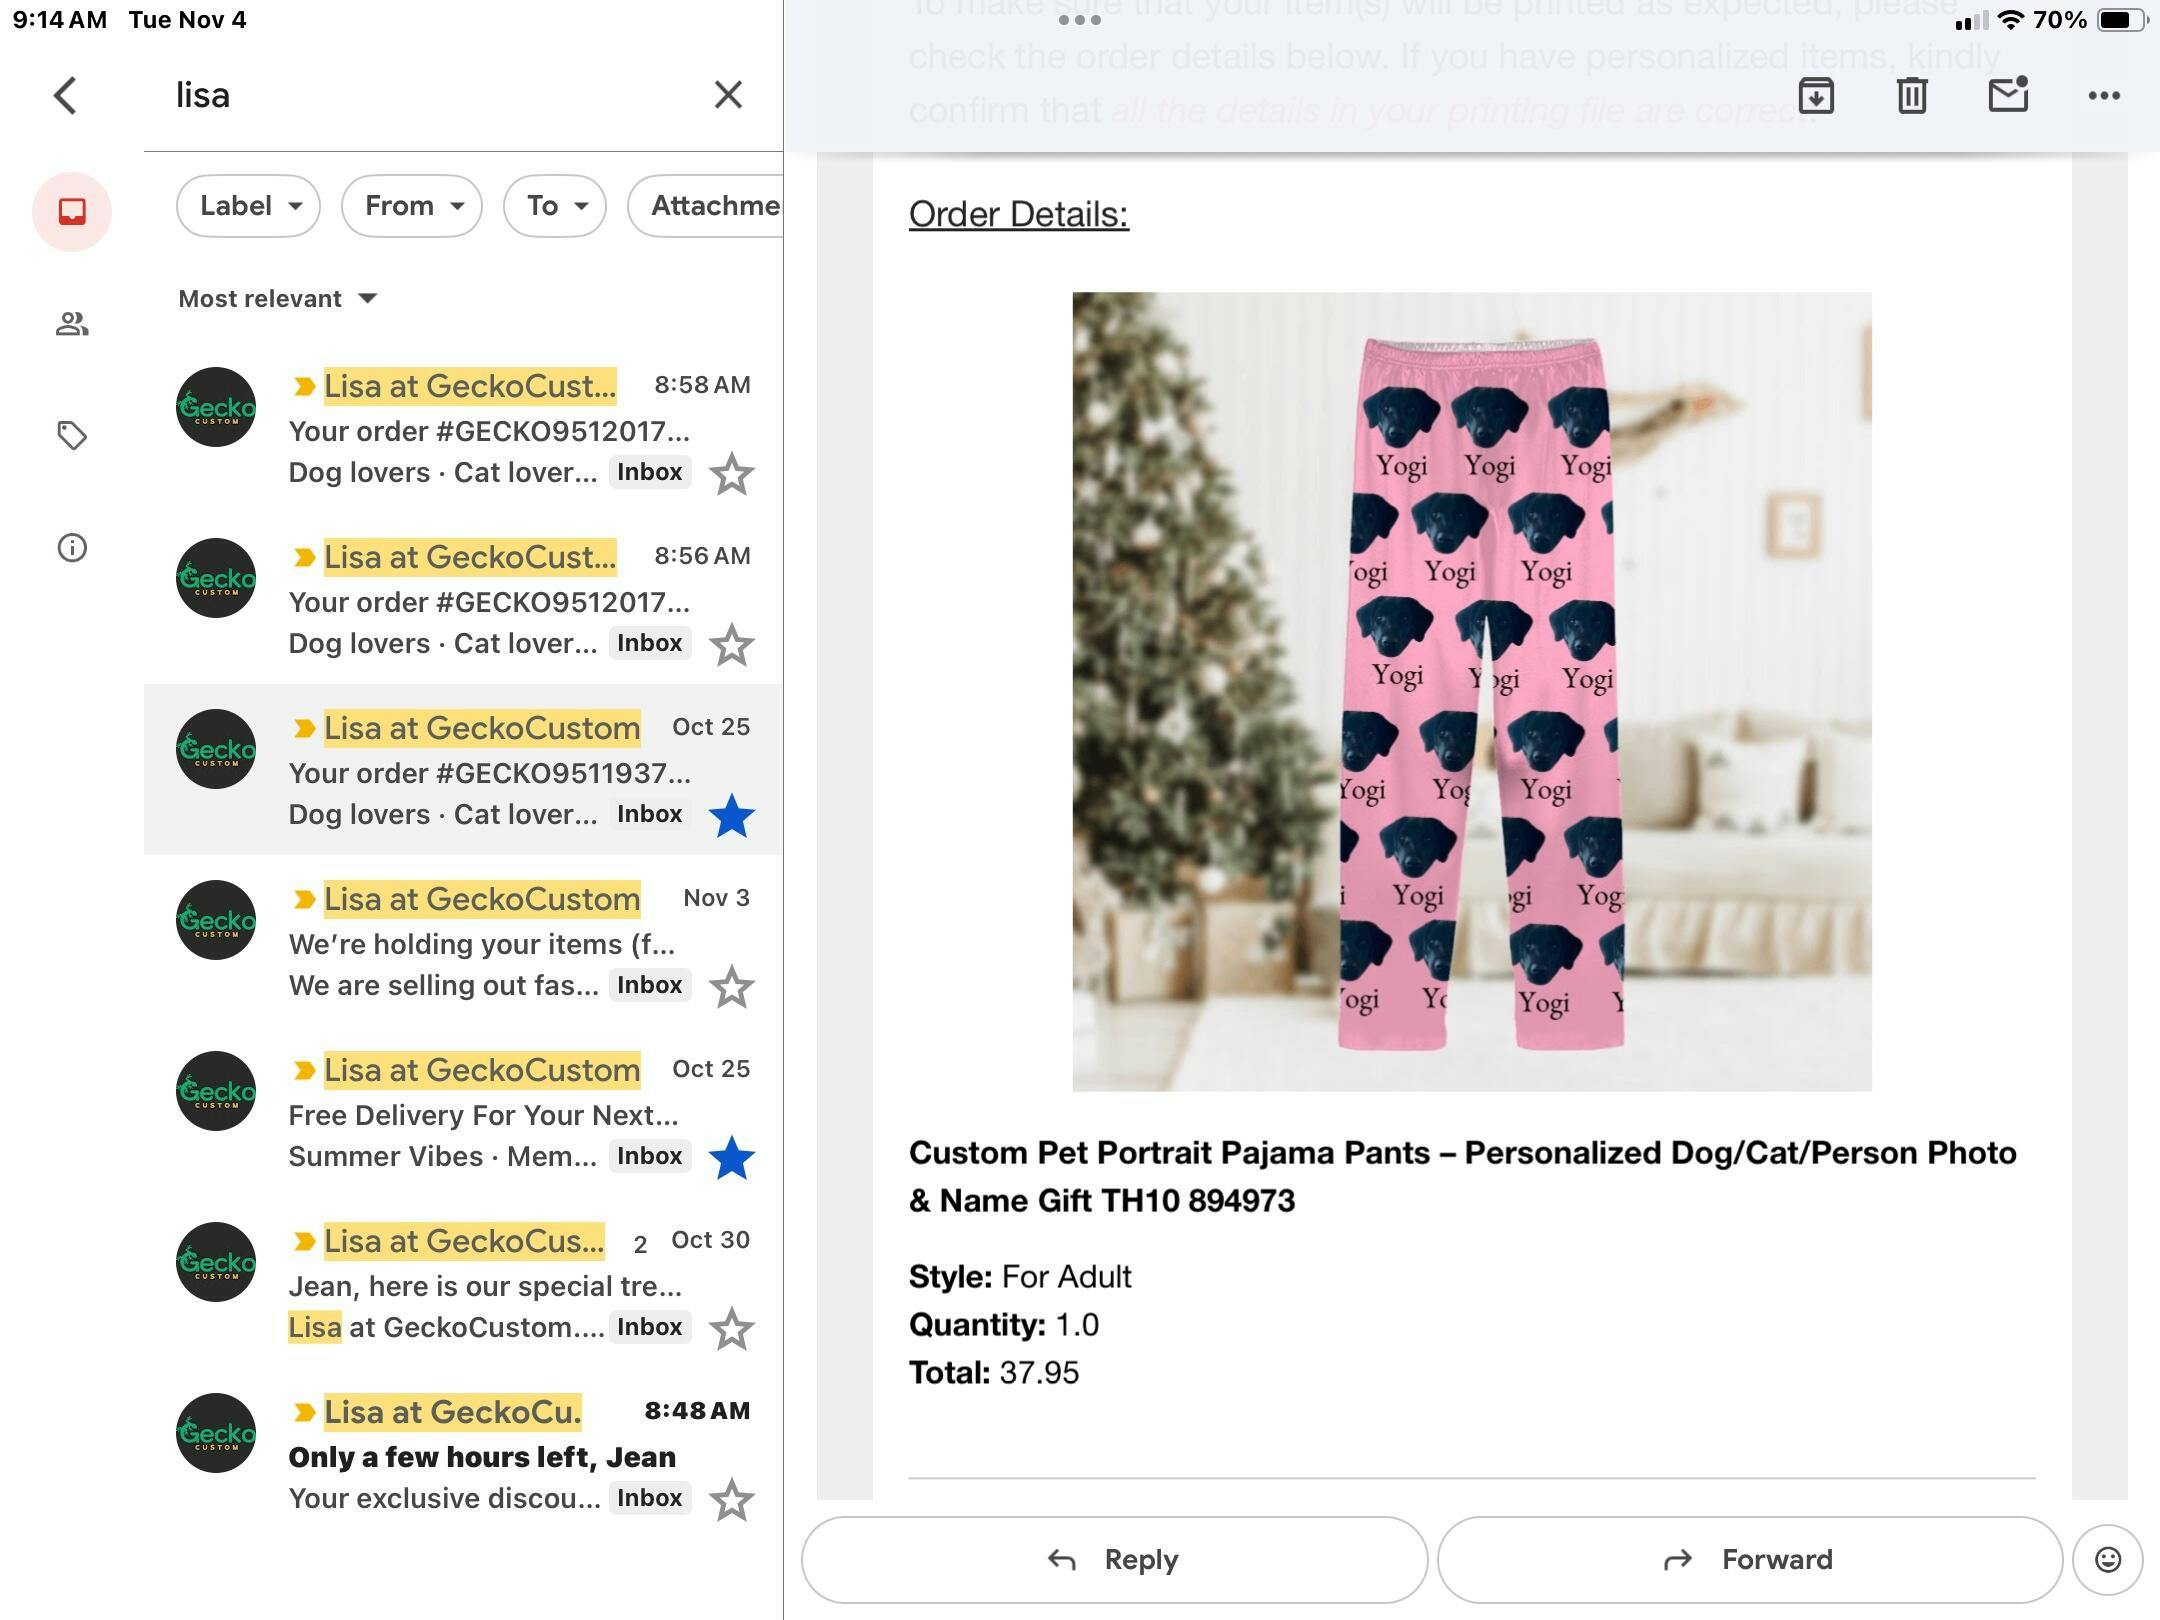
Task: Tap the back arrow beside the search field
Action: coord(66,96)
